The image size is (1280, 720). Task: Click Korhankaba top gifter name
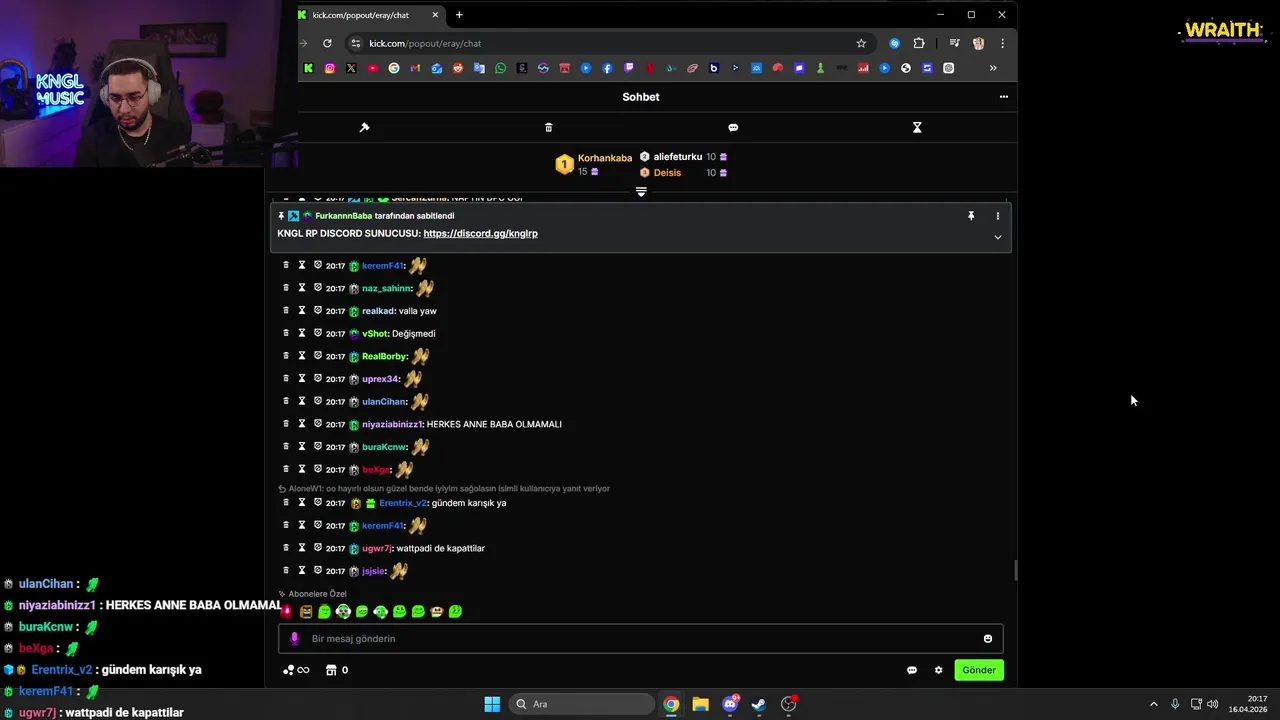click(605, 158)
